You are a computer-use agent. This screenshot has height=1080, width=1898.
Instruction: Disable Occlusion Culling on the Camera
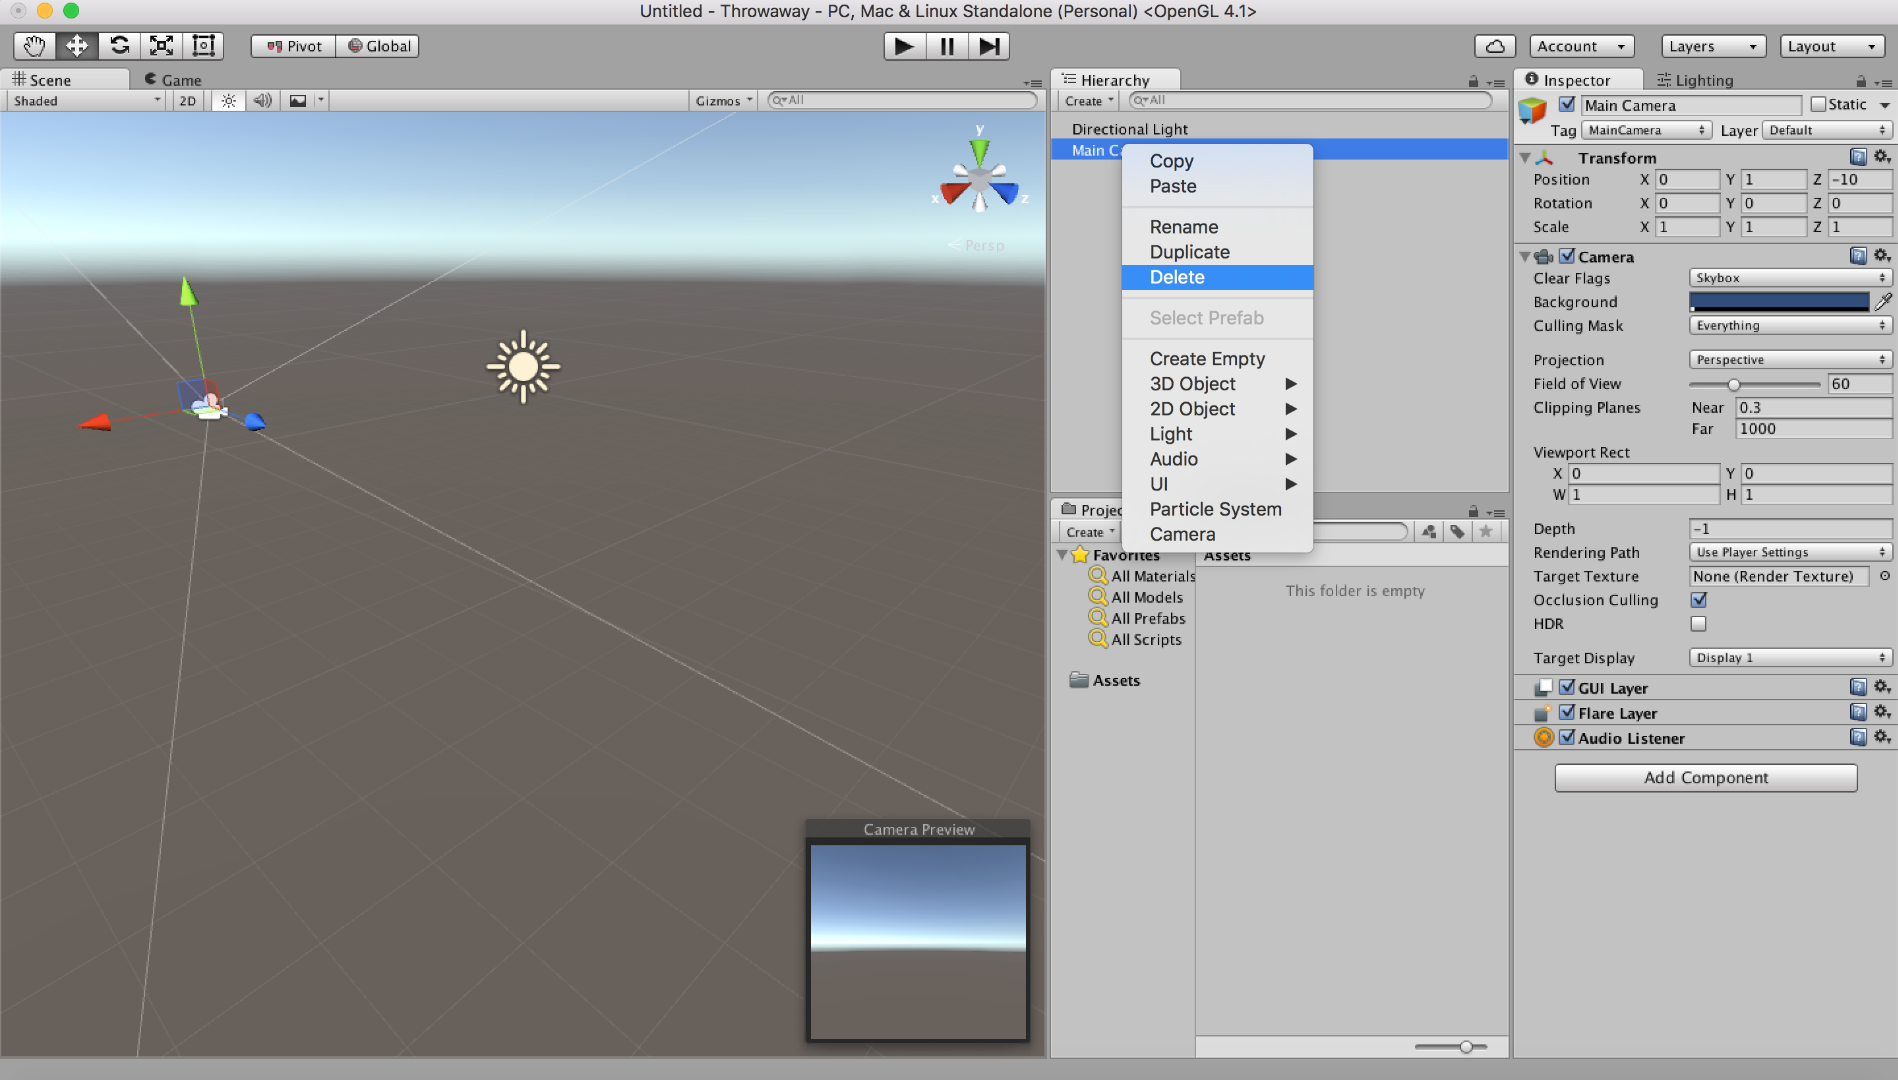pos(1699,599)
